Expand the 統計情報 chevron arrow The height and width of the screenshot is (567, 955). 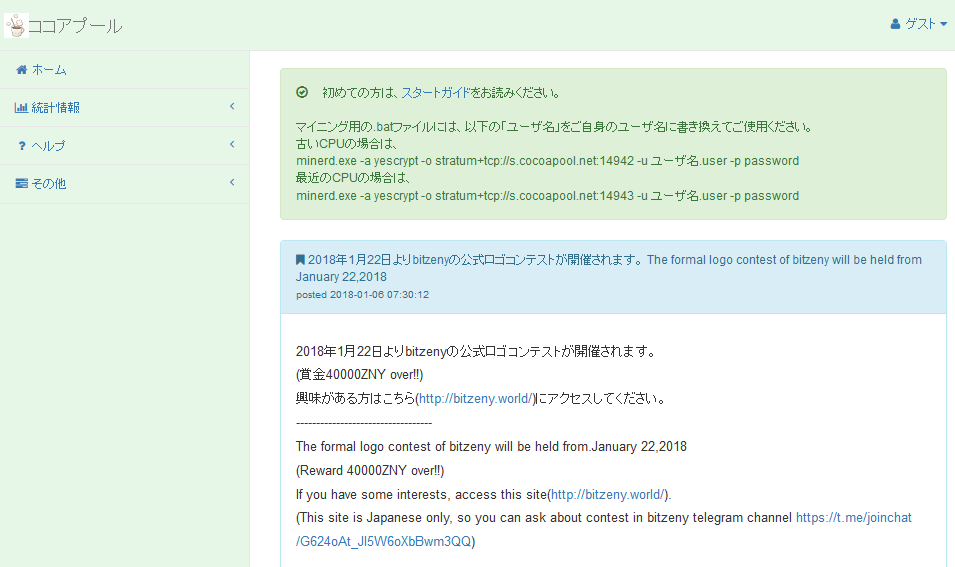tap(232, 107)
